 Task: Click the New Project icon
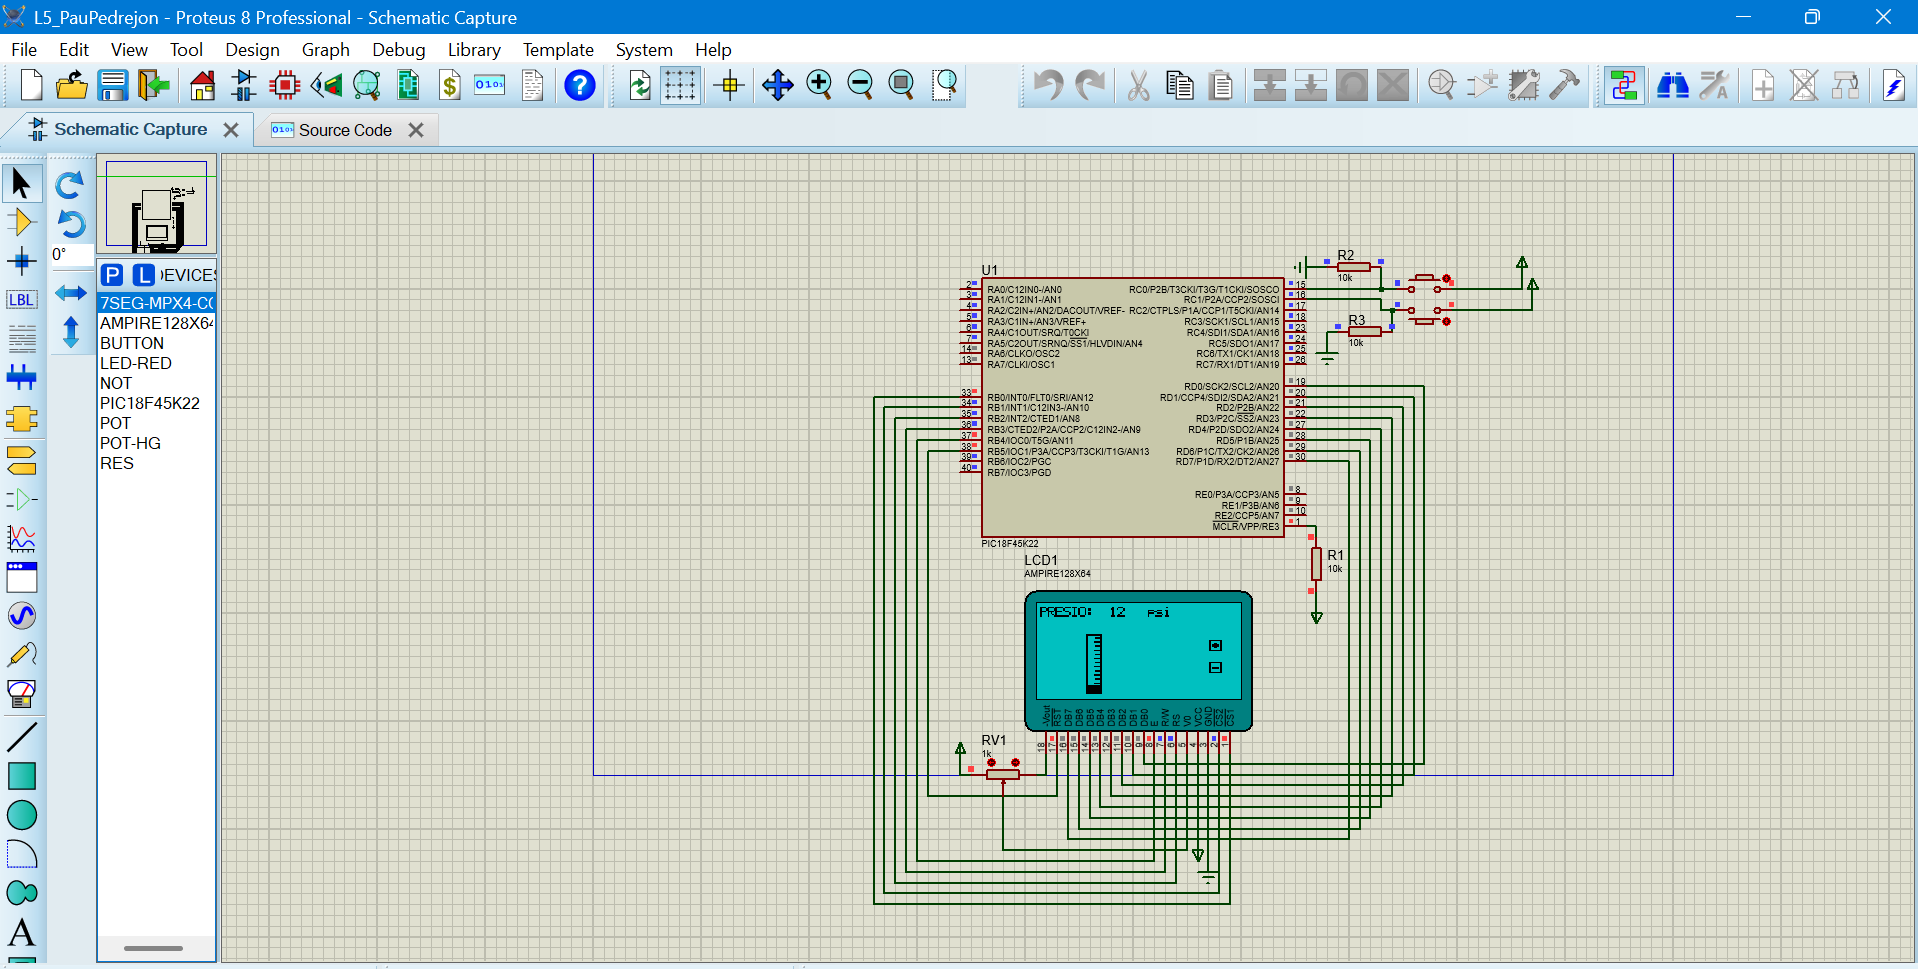(x=31, y=86)
